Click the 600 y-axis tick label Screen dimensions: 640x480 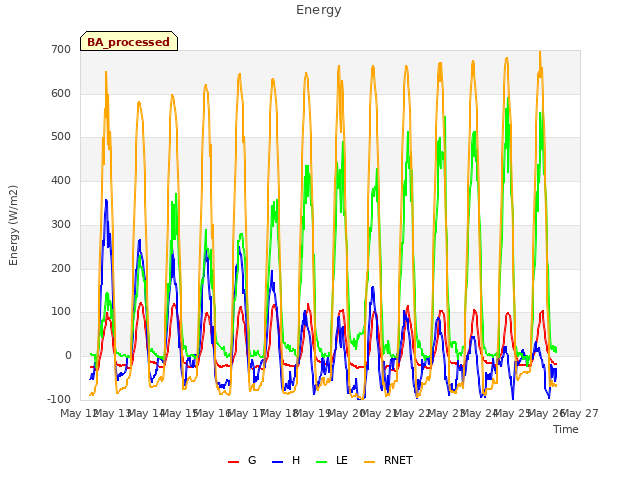(x=61, y=93)
